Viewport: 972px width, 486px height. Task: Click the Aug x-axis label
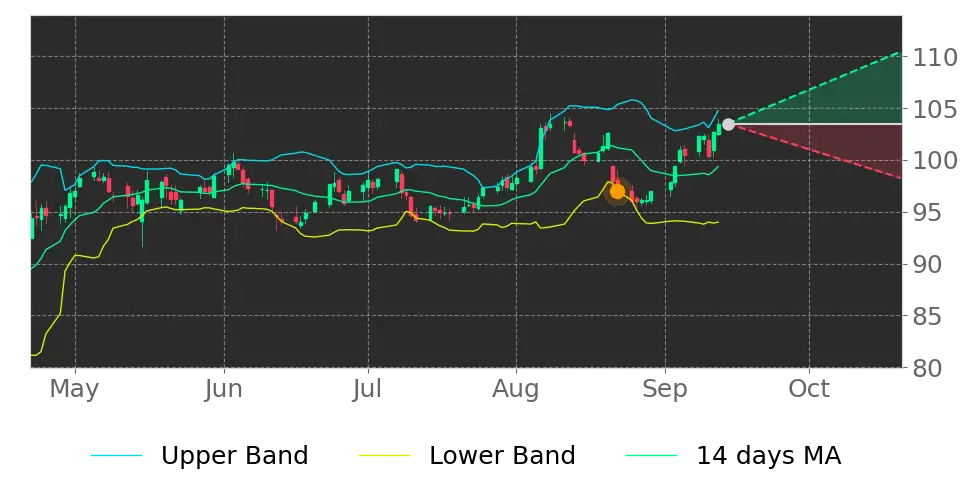coord(516,389)
